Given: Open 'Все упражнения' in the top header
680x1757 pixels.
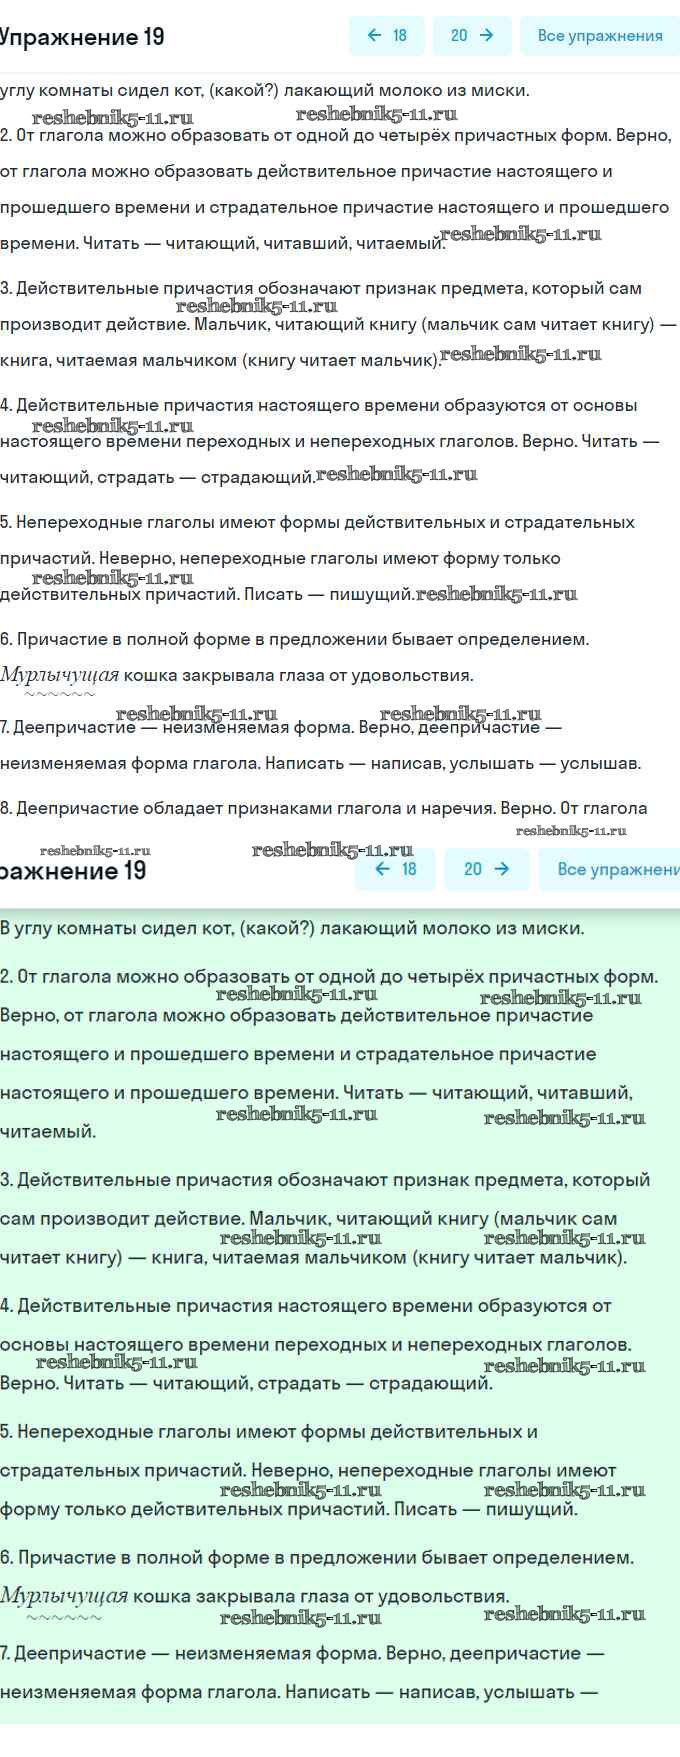Looking at the screenshot, I should (x=599, y=35).
